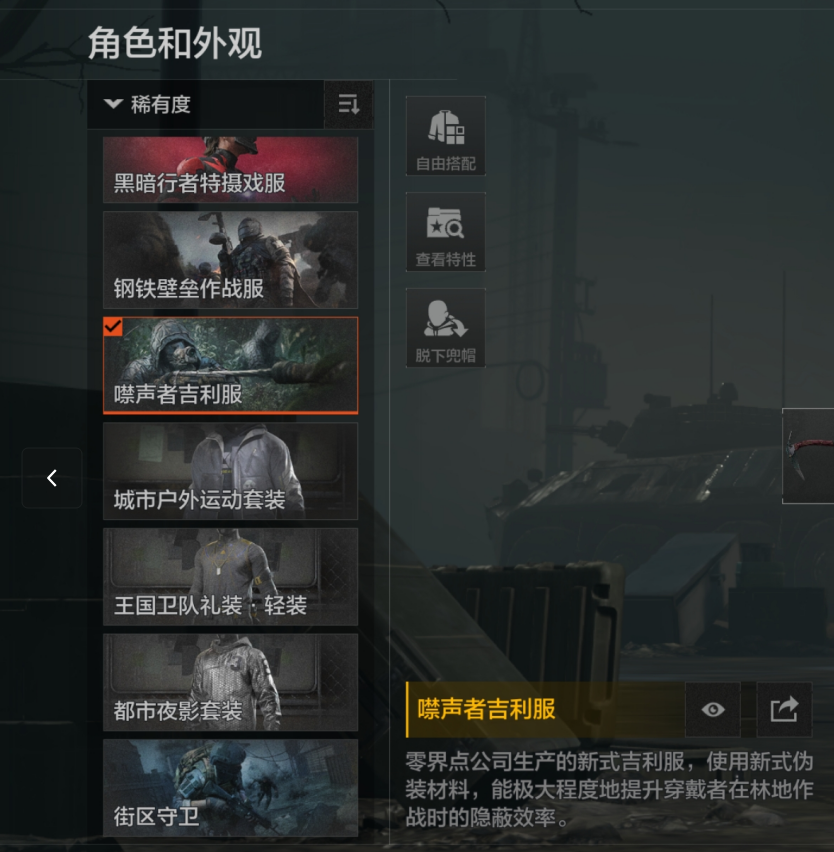Toggle the orange checkmark on 噤声者吉利服
The width and height of the screenshot is (834, 852).
point(112,327)
